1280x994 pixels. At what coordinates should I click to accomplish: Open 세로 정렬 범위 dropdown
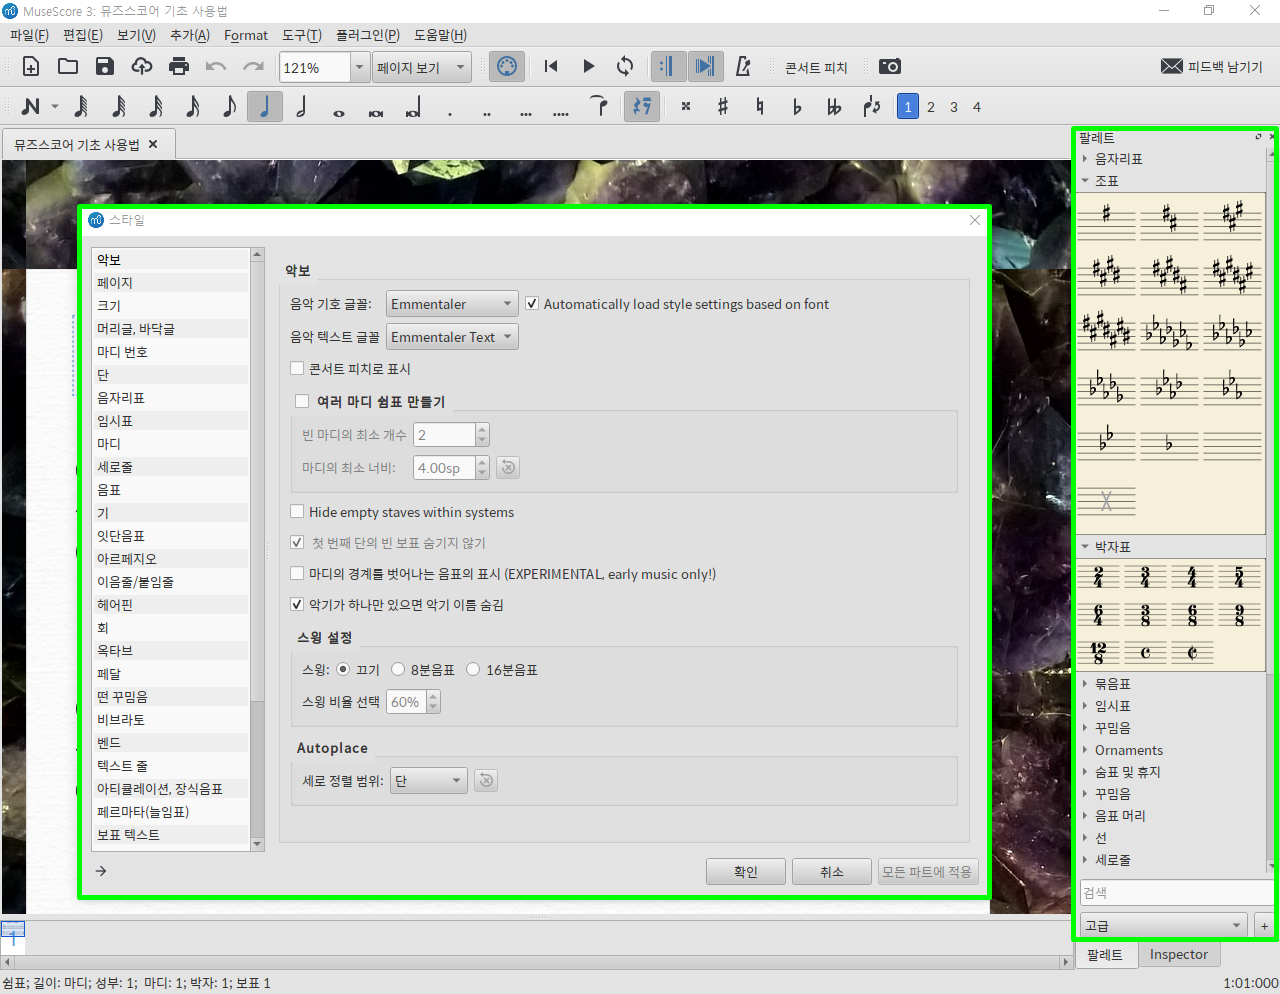coord(429,781)
